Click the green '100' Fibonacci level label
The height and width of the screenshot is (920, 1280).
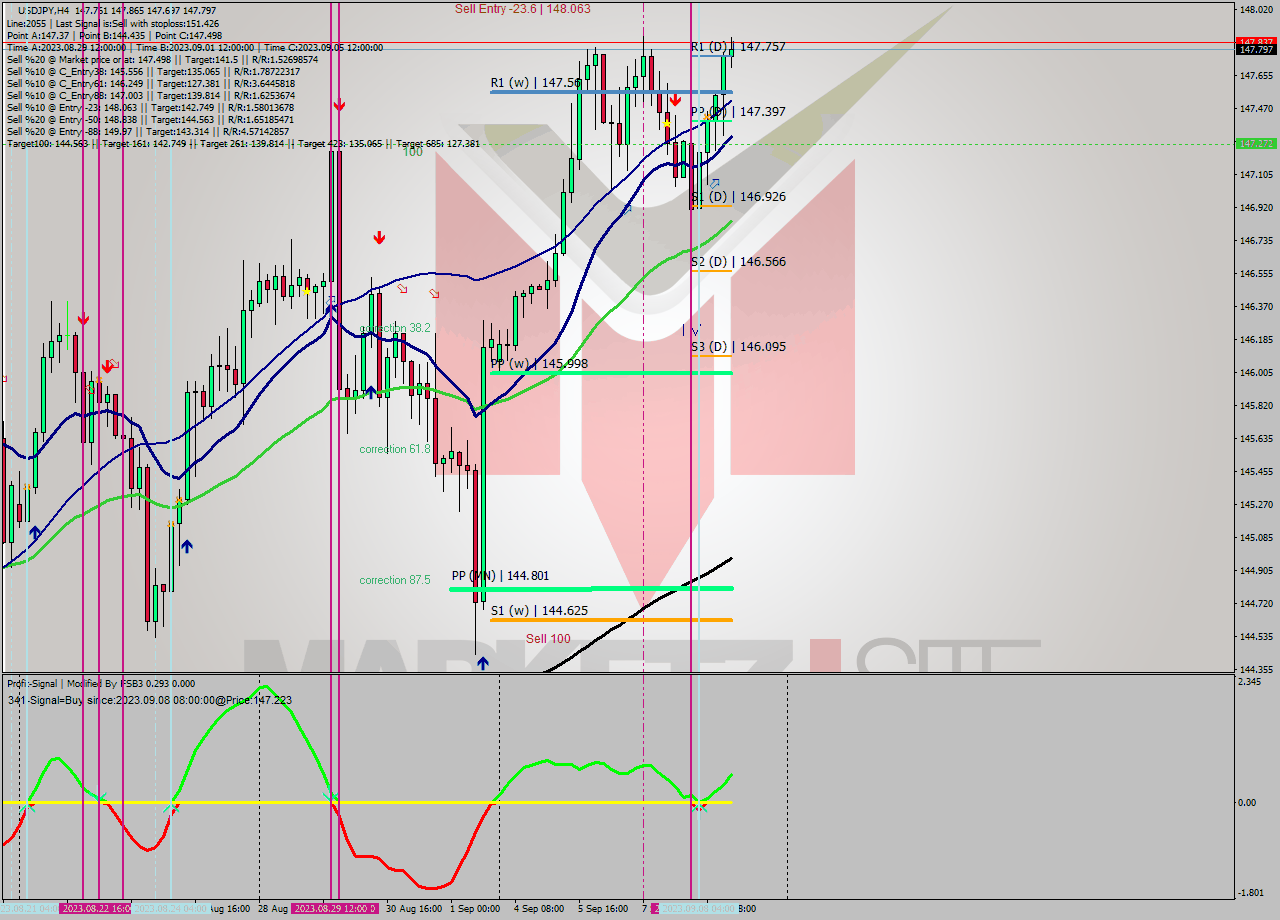(412, 152)
